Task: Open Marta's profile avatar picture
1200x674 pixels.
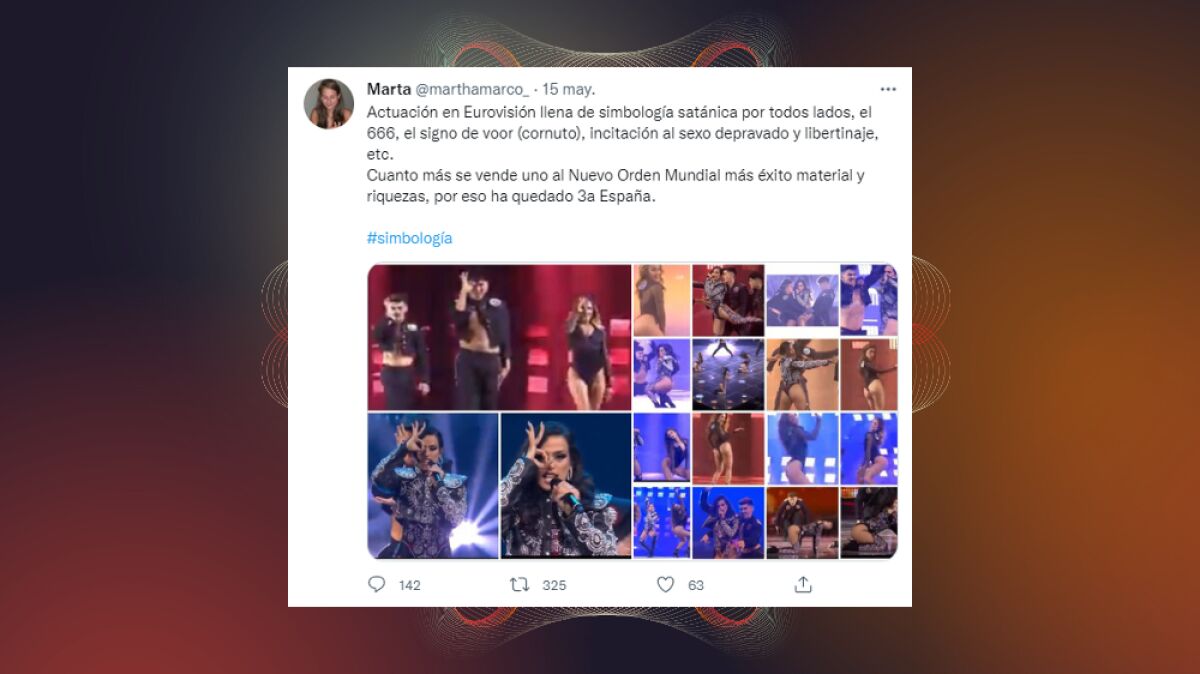Action: [329, 104]
